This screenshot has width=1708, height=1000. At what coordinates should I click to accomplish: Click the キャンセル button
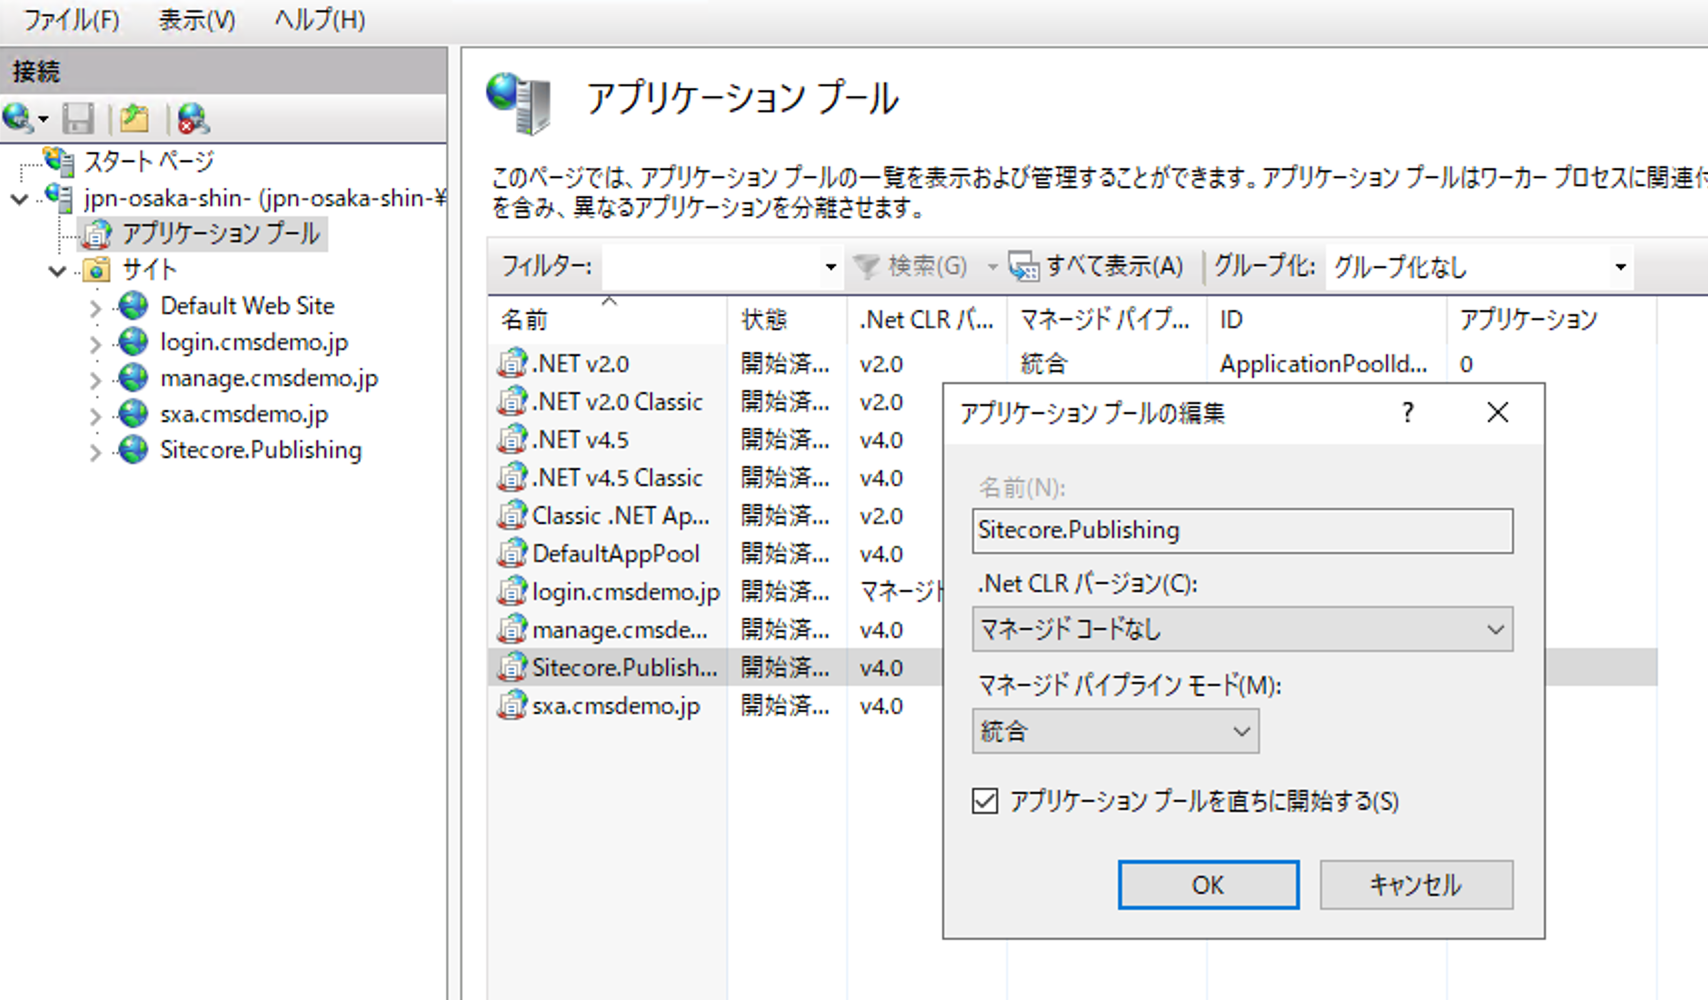click(1416, 885)
